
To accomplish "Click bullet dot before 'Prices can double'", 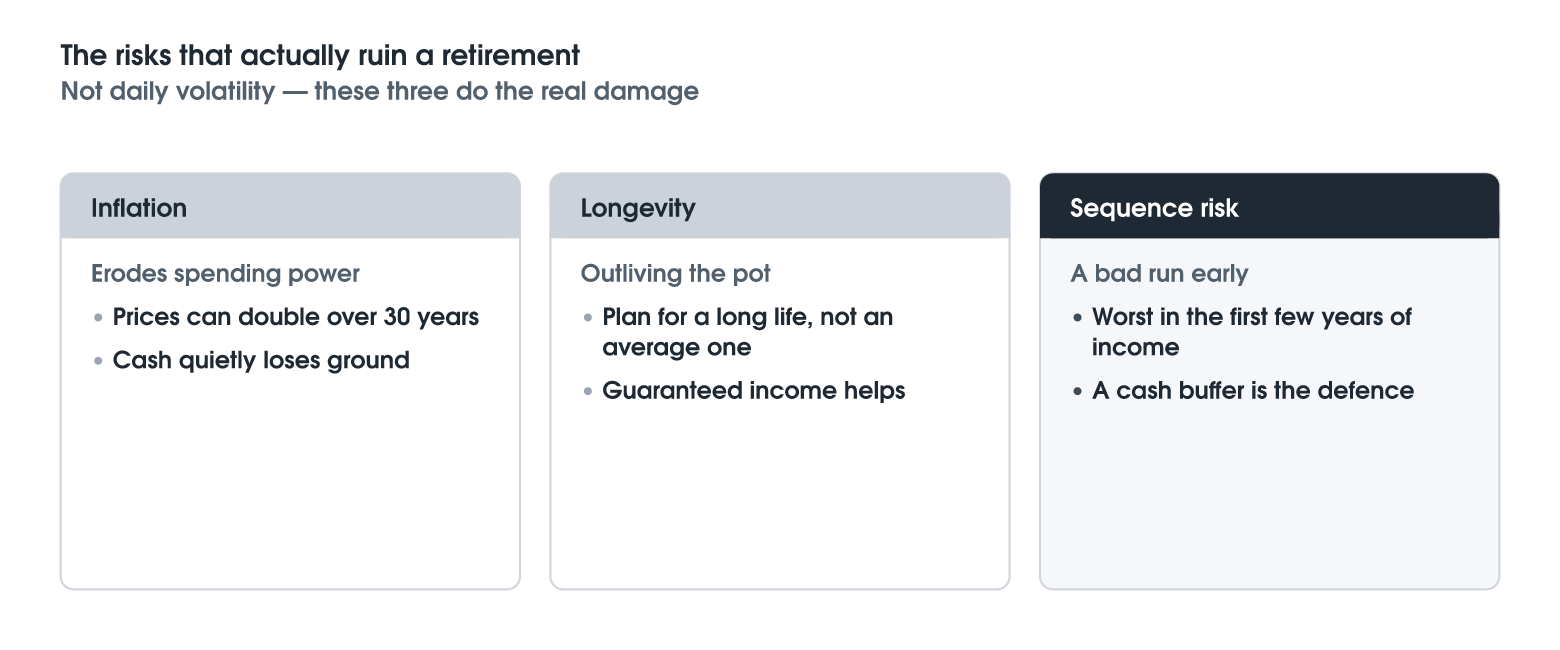I will coord(98,318).
